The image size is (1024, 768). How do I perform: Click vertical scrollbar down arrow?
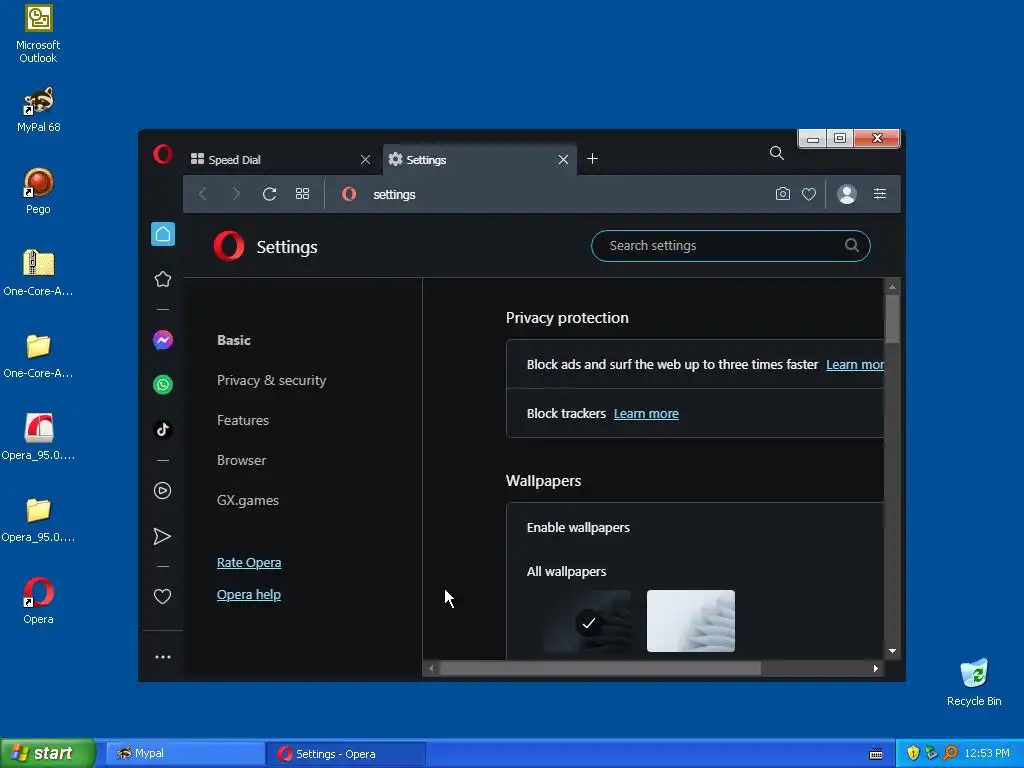coord(892,651)
